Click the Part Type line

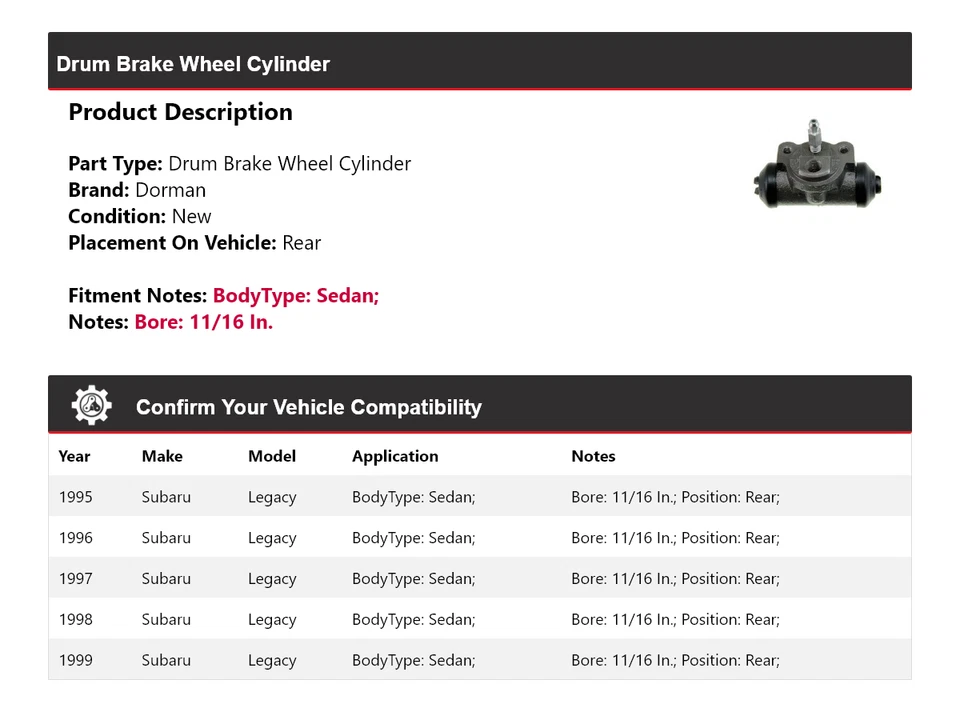[239, 164]
